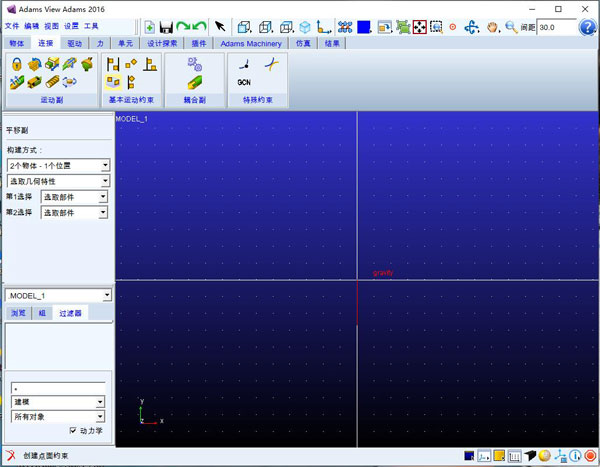This screenshot has height=467, width=600.
Task: Open the 文件 menu
Action: (x=12, y=26)
